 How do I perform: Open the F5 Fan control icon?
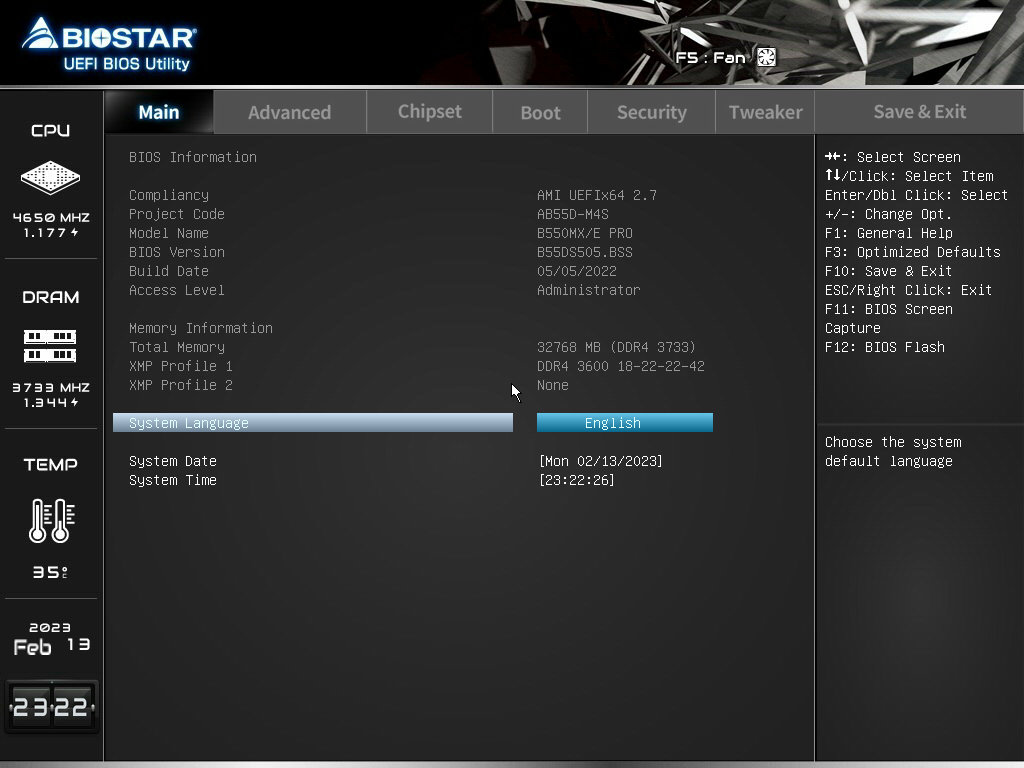point(766,57)
